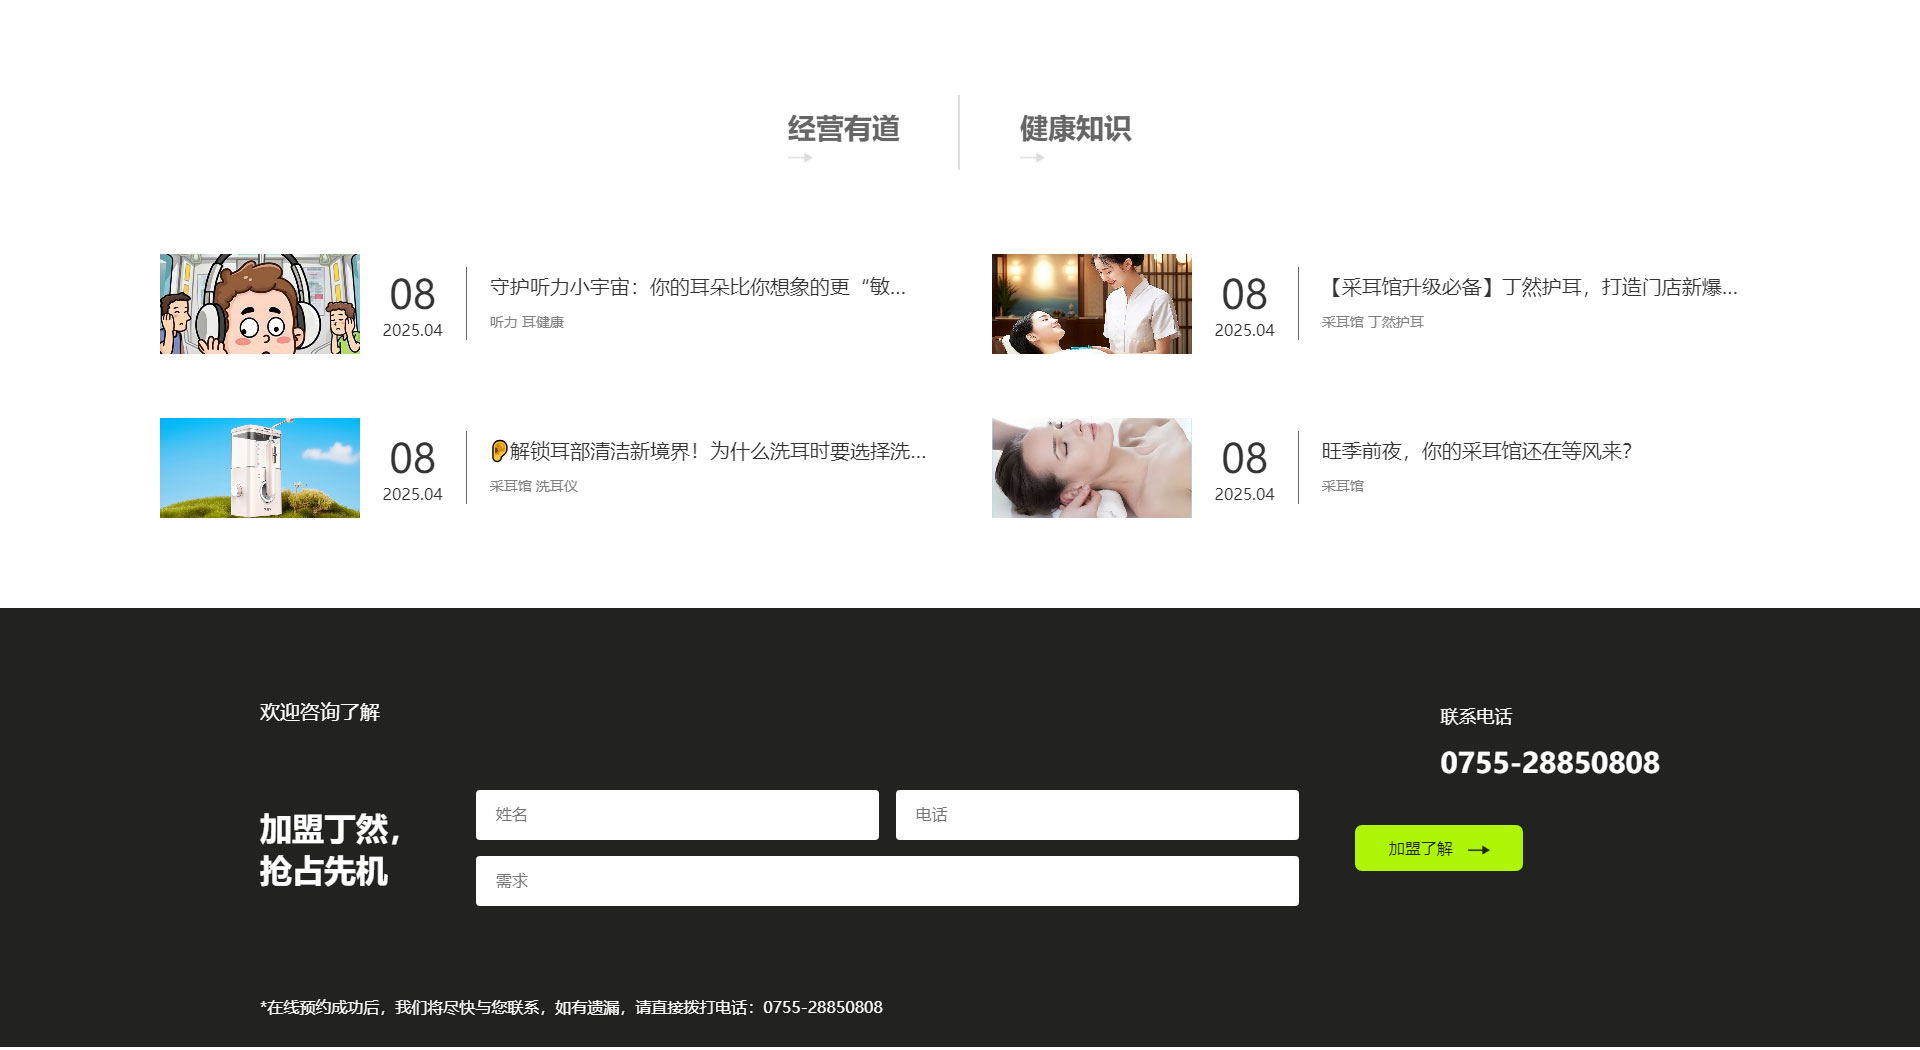
Task: Click the 采耳馆 洗耳仪 tag text
Action: click(x=534, y=486)
